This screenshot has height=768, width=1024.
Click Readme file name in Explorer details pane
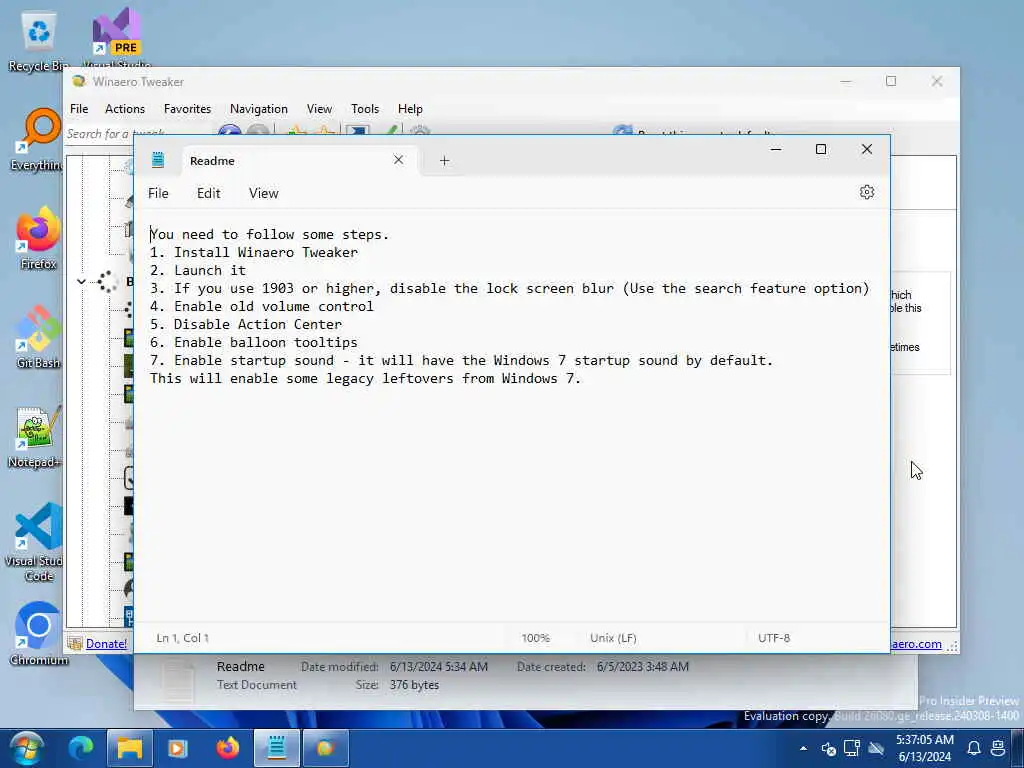240,667
